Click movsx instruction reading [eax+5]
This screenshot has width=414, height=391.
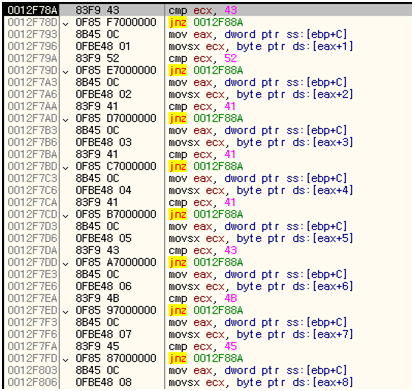pyautogui.click(x=261, y=238)
